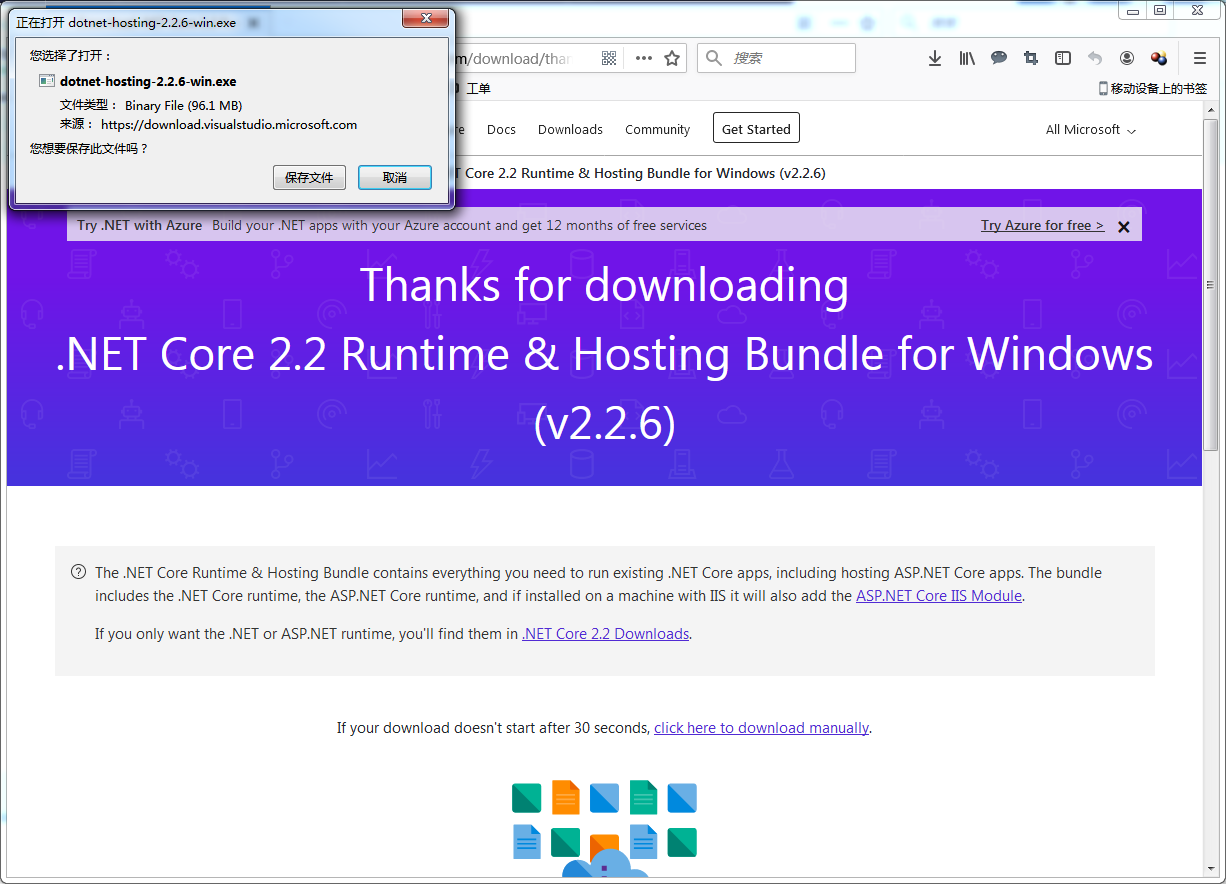Maximize the Firefox browser window

tap(1160, 10)
